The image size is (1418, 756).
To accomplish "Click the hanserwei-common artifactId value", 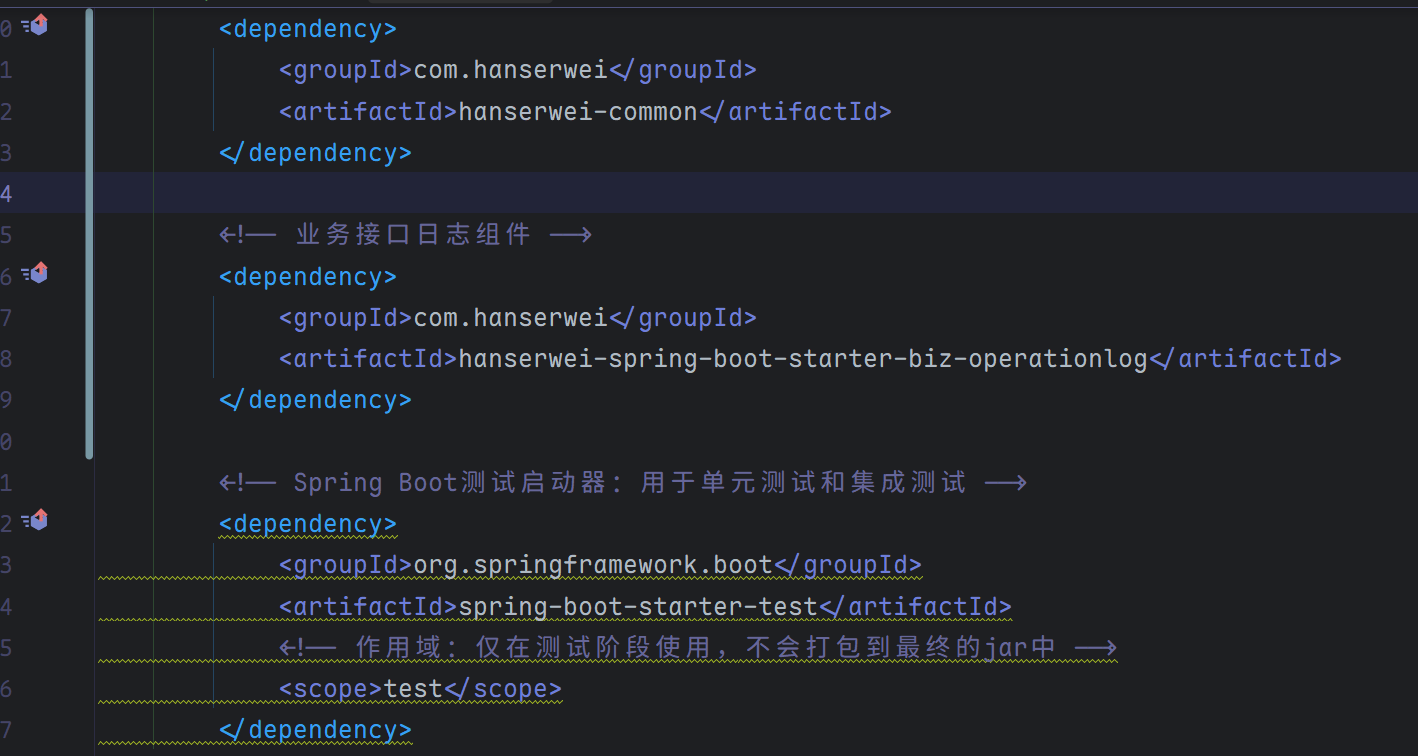I will click(x=578, y=111).
